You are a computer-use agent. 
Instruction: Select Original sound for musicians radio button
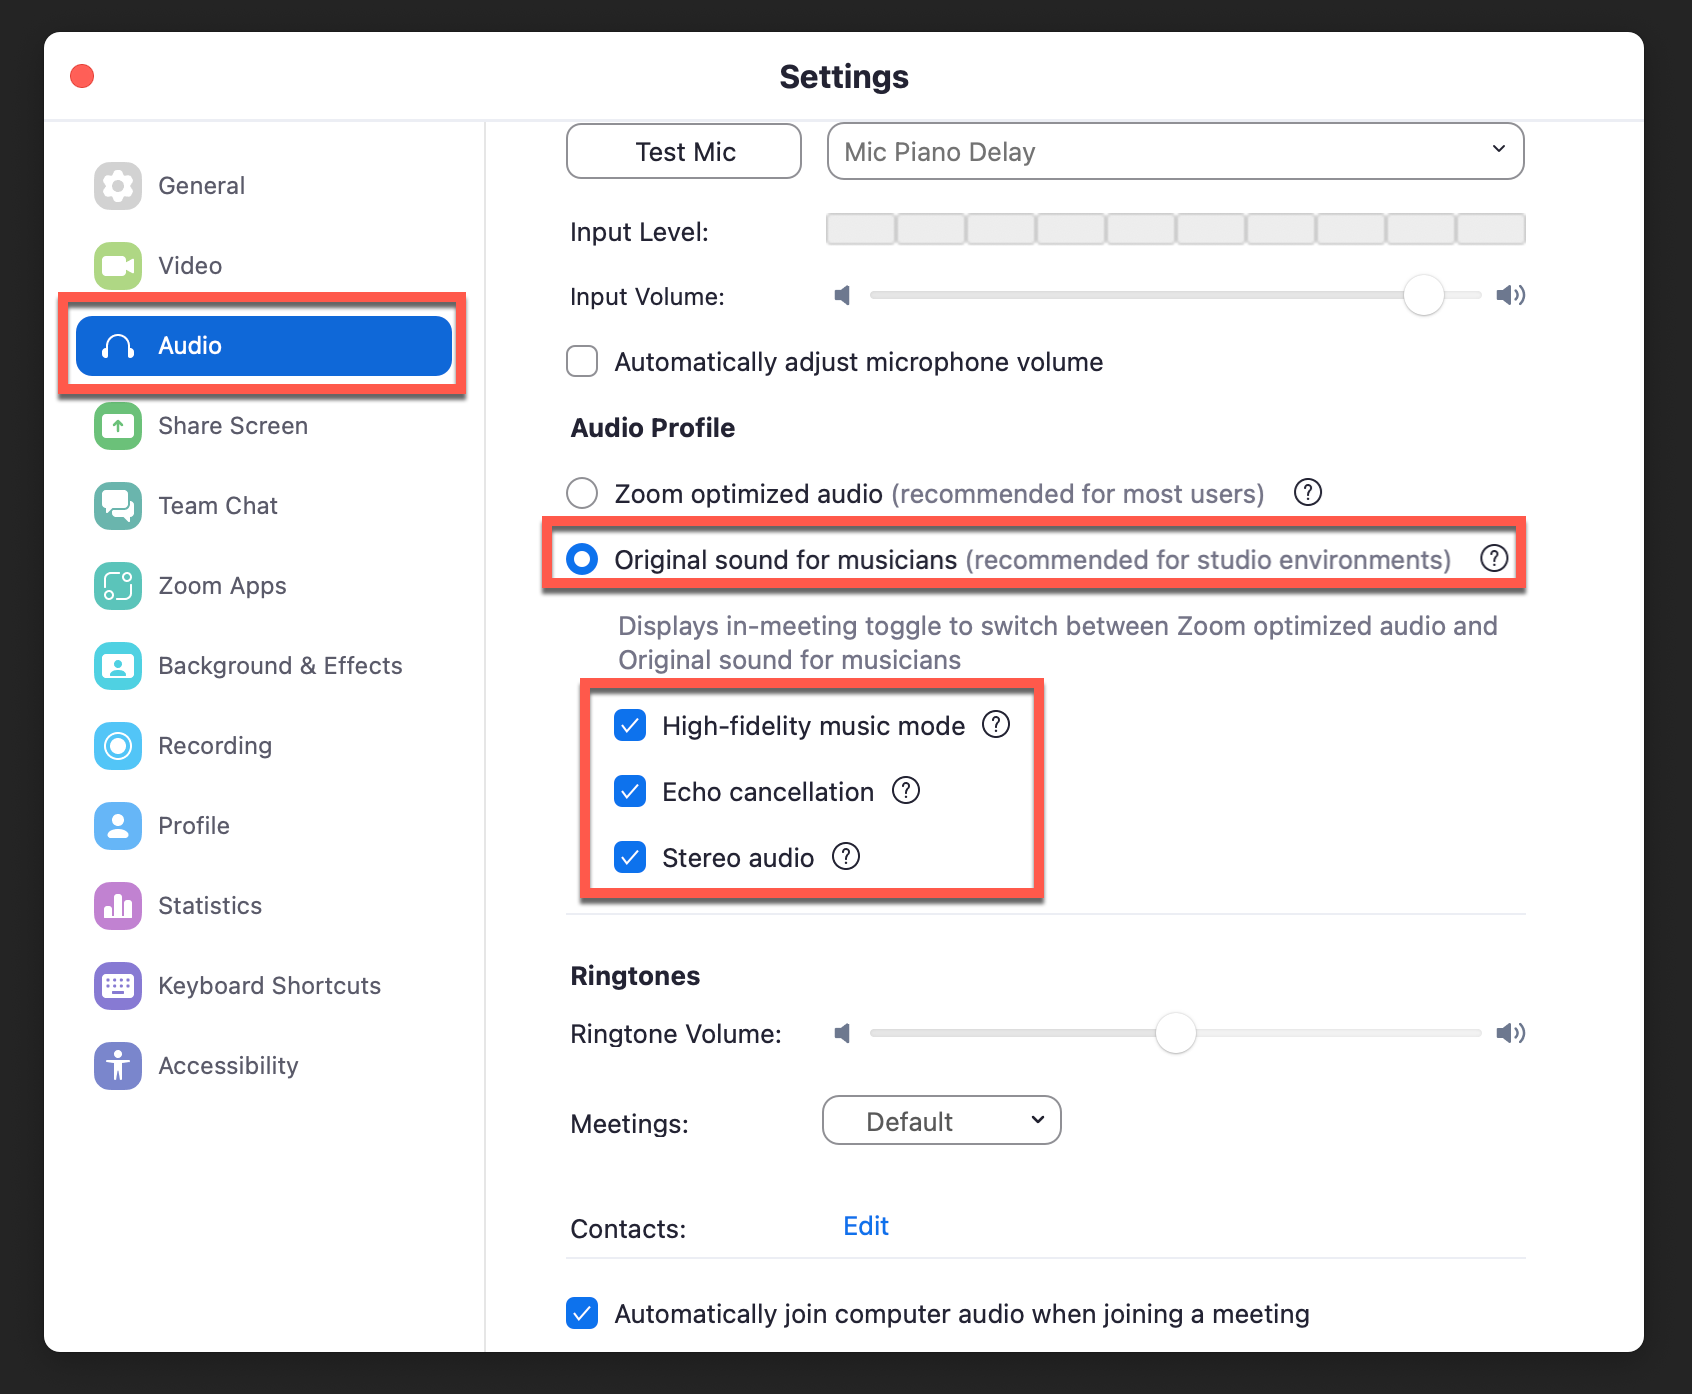tap(582, 559)
